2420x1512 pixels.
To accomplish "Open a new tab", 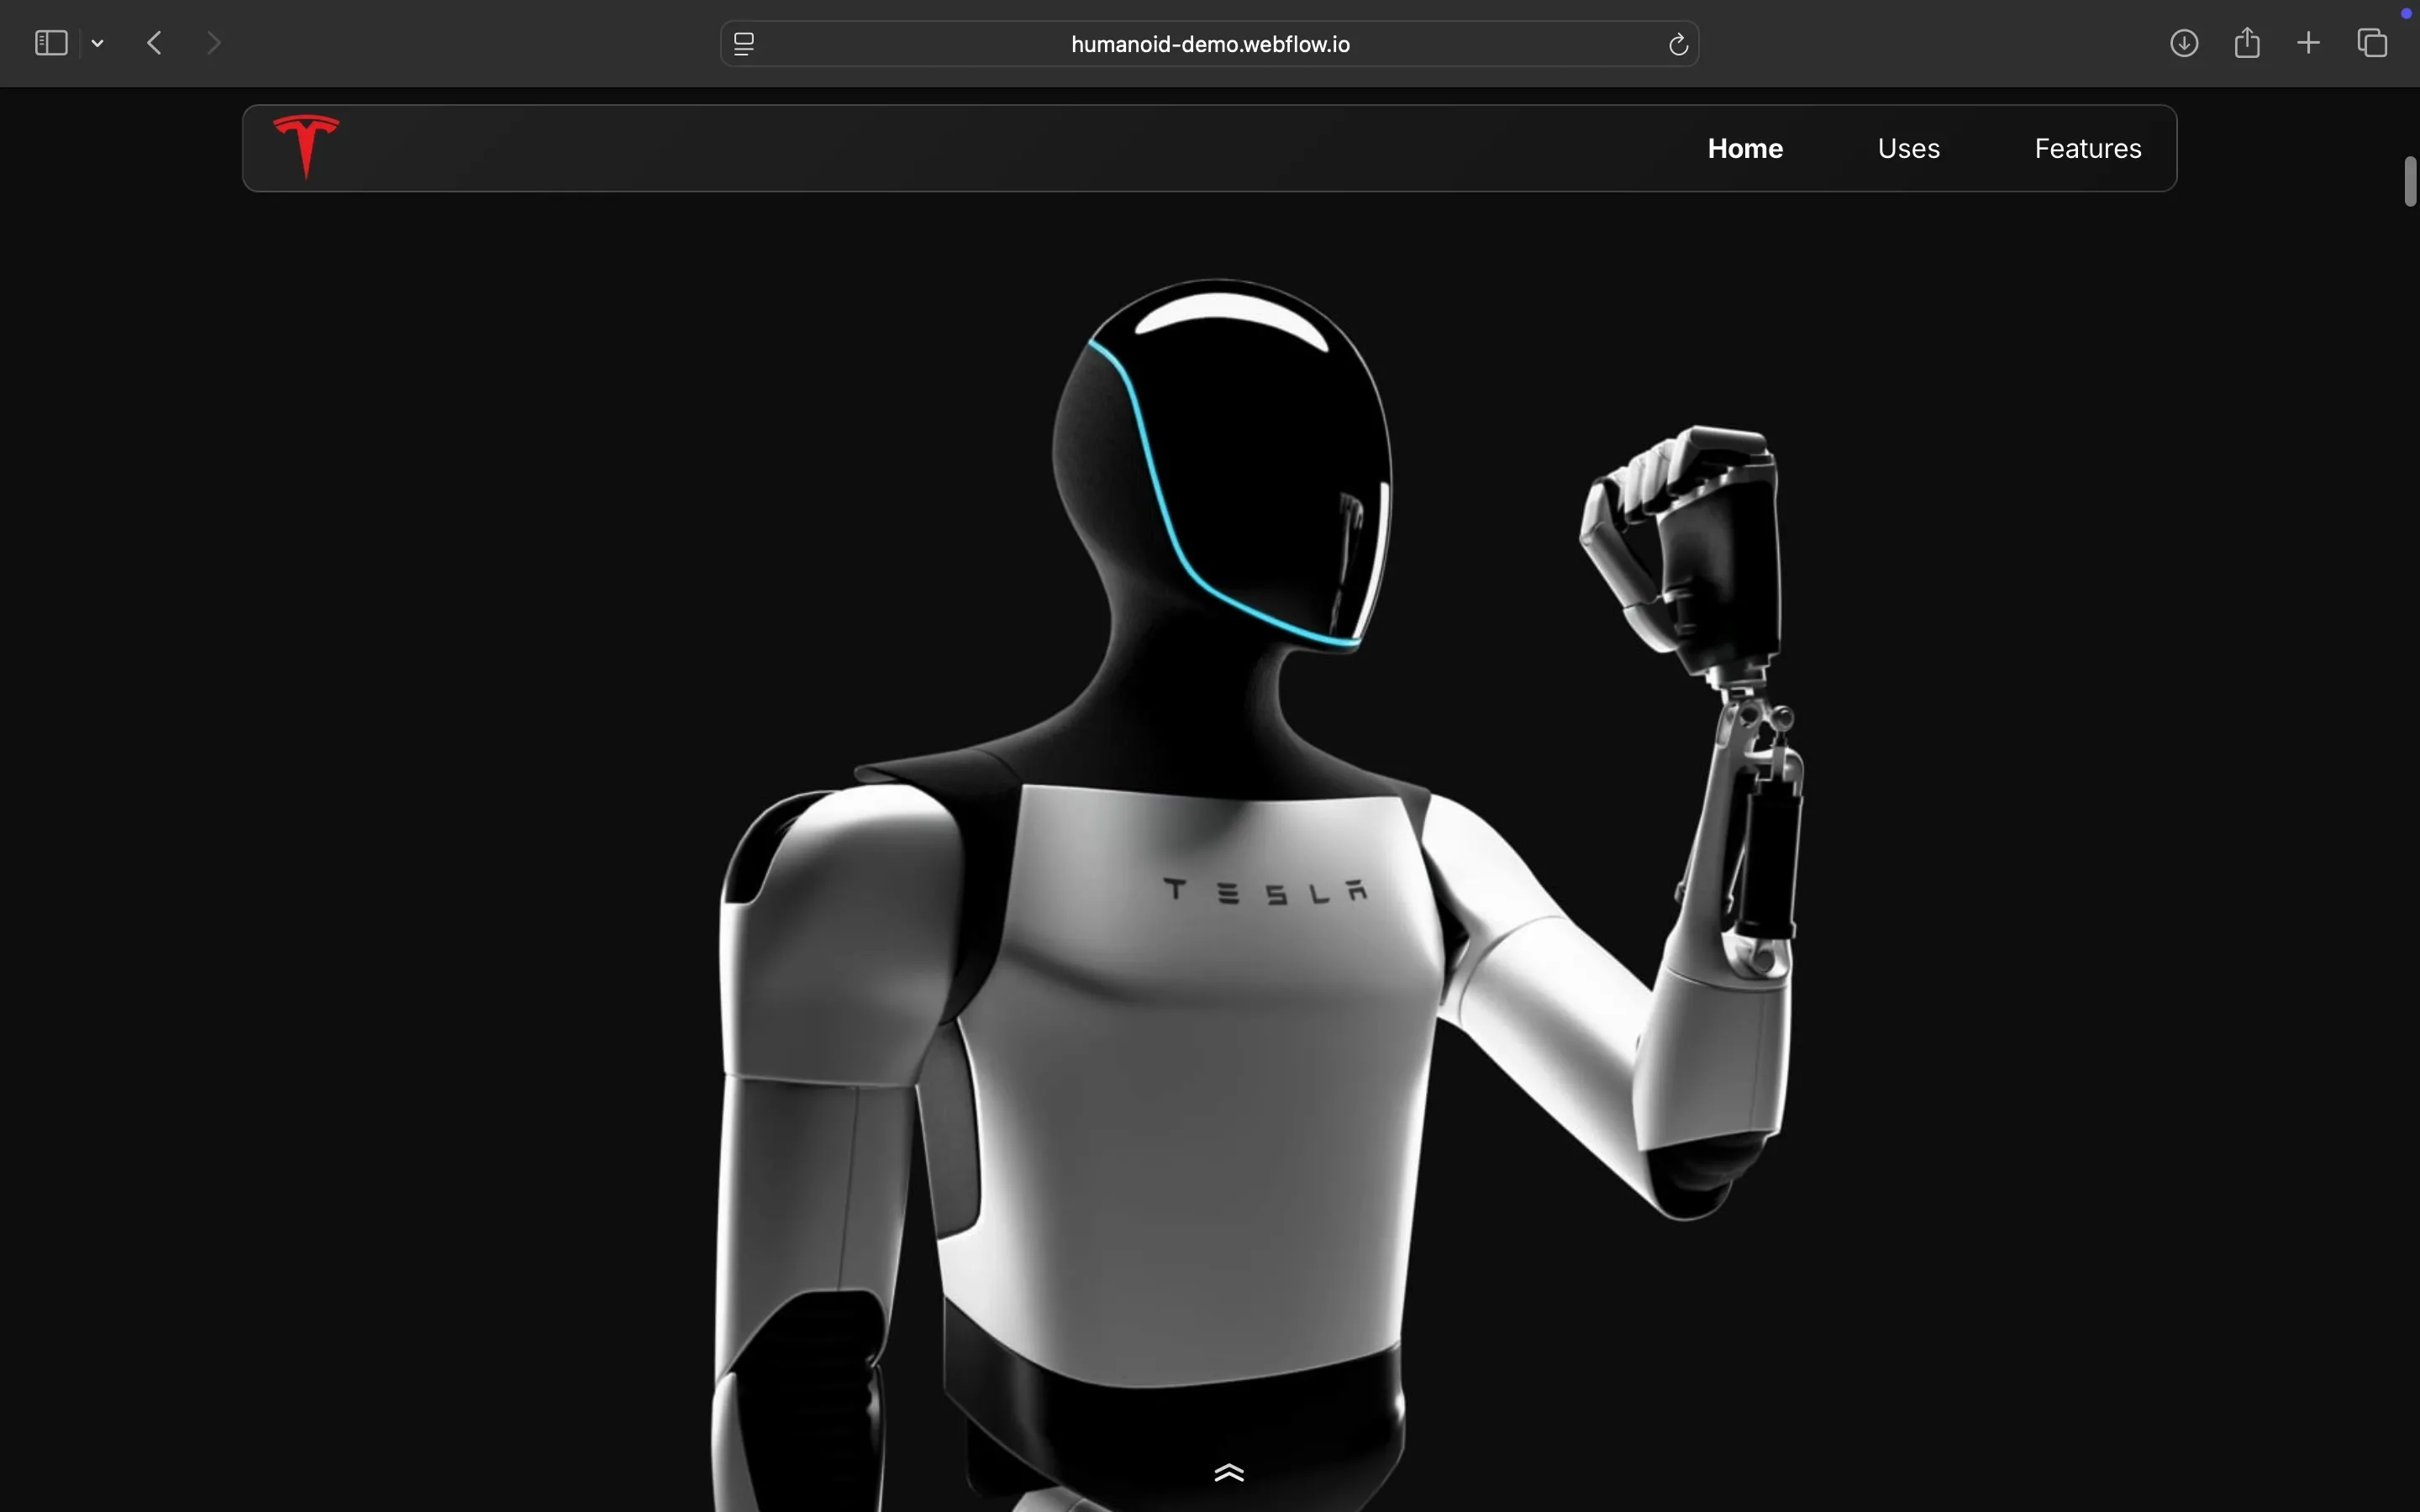I will click(2309, 43).
